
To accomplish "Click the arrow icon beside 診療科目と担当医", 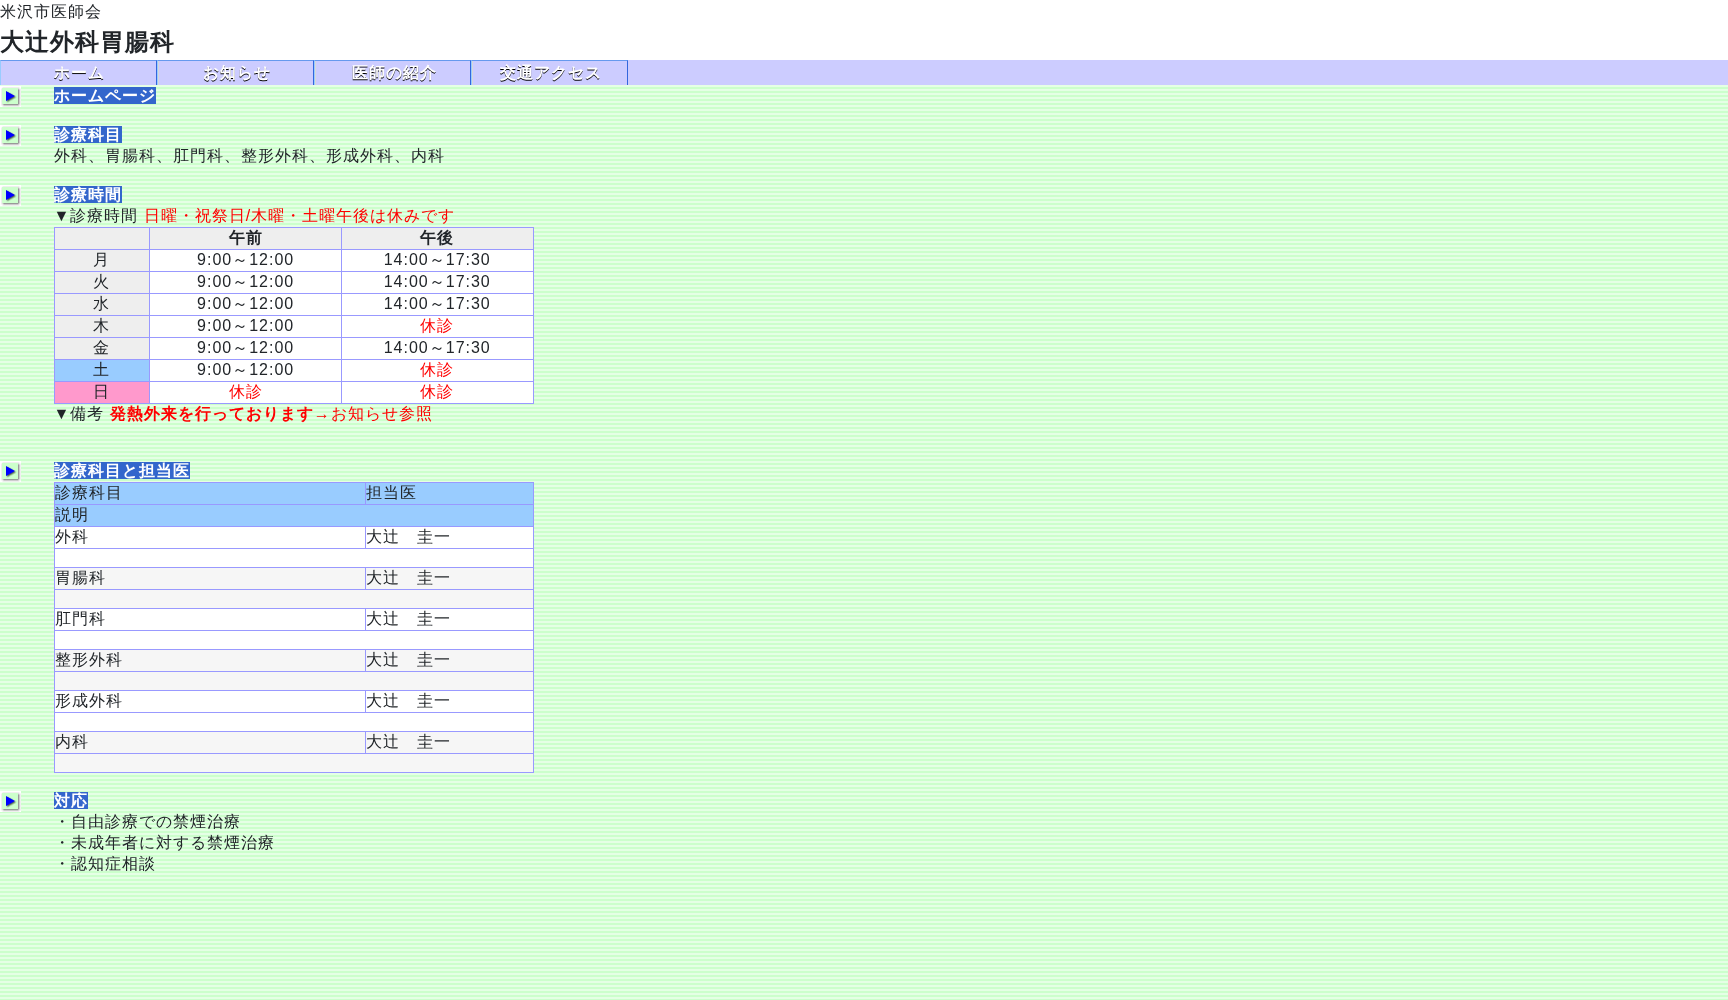I will point(11,472).
